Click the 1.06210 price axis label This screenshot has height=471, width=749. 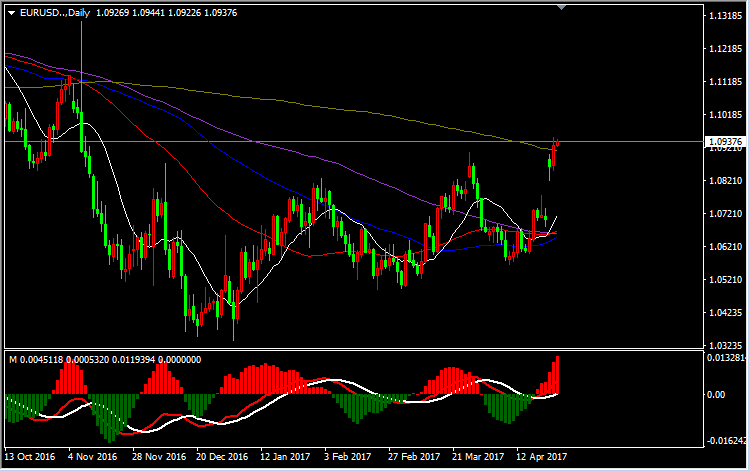coord(726,246)
